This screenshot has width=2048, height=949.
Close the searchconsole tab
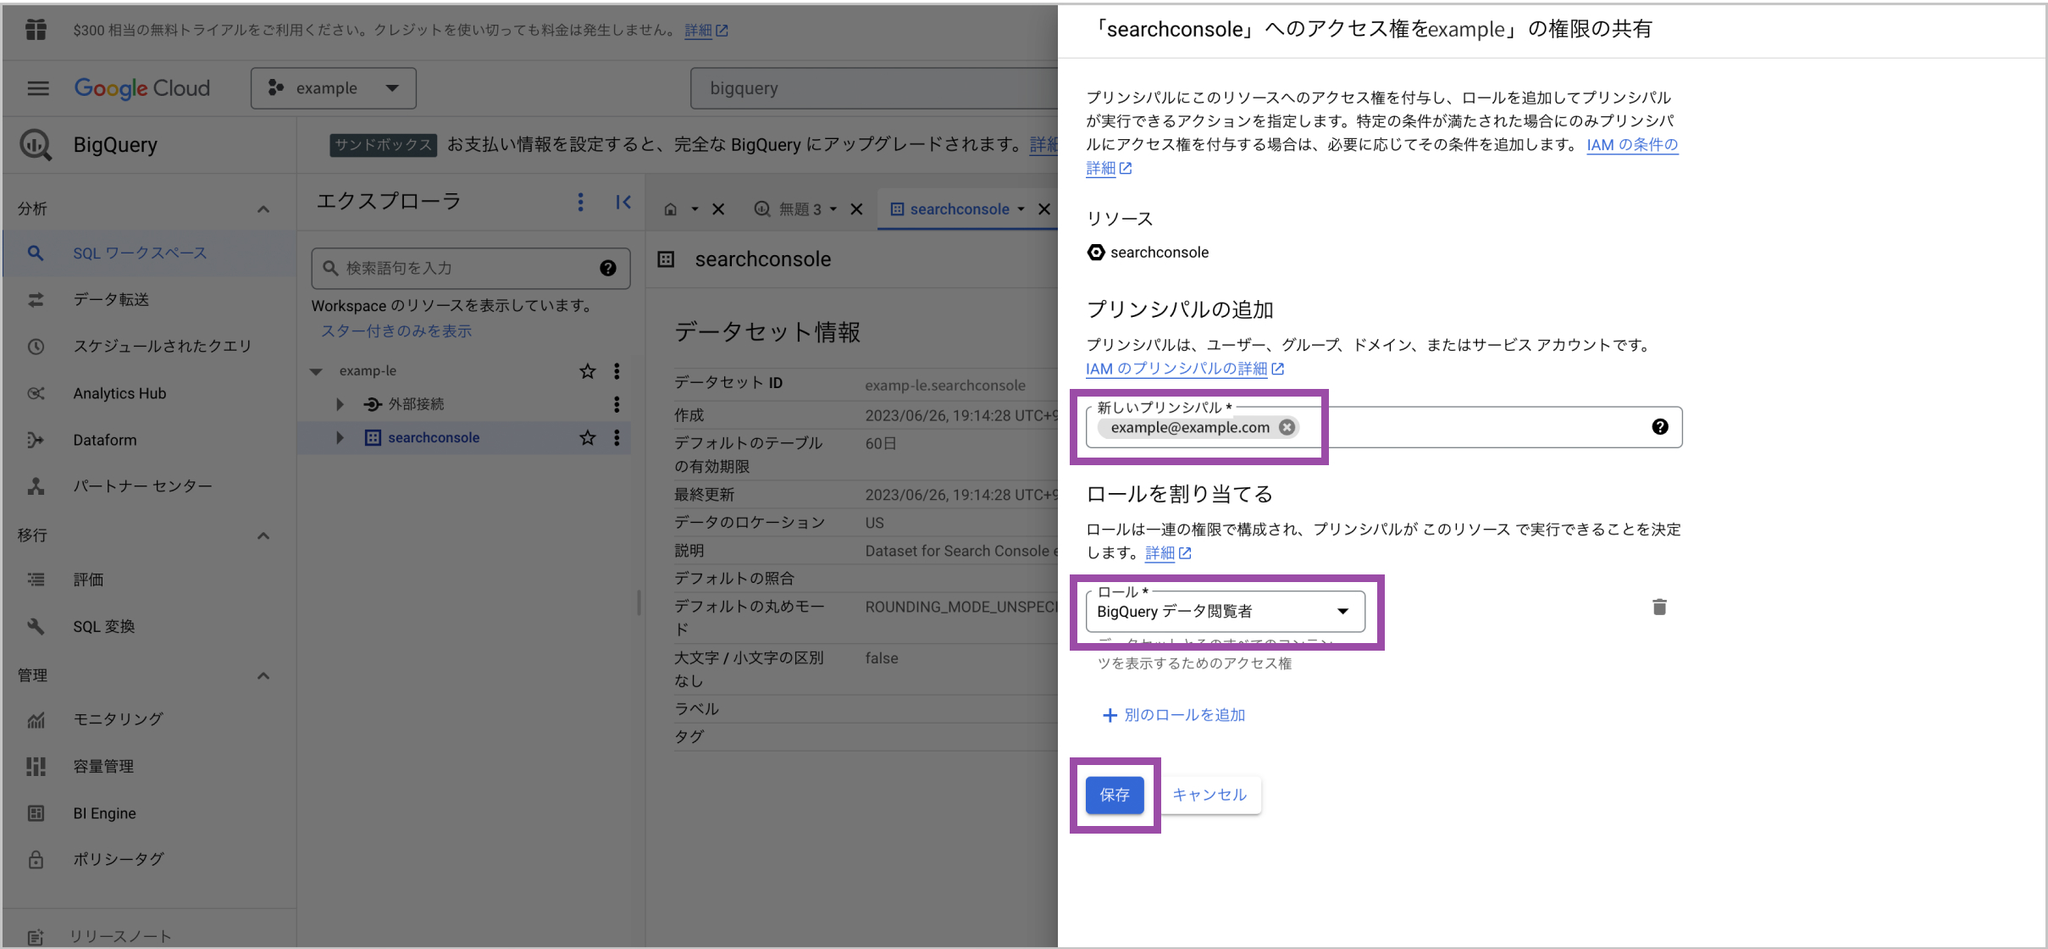1044,209
